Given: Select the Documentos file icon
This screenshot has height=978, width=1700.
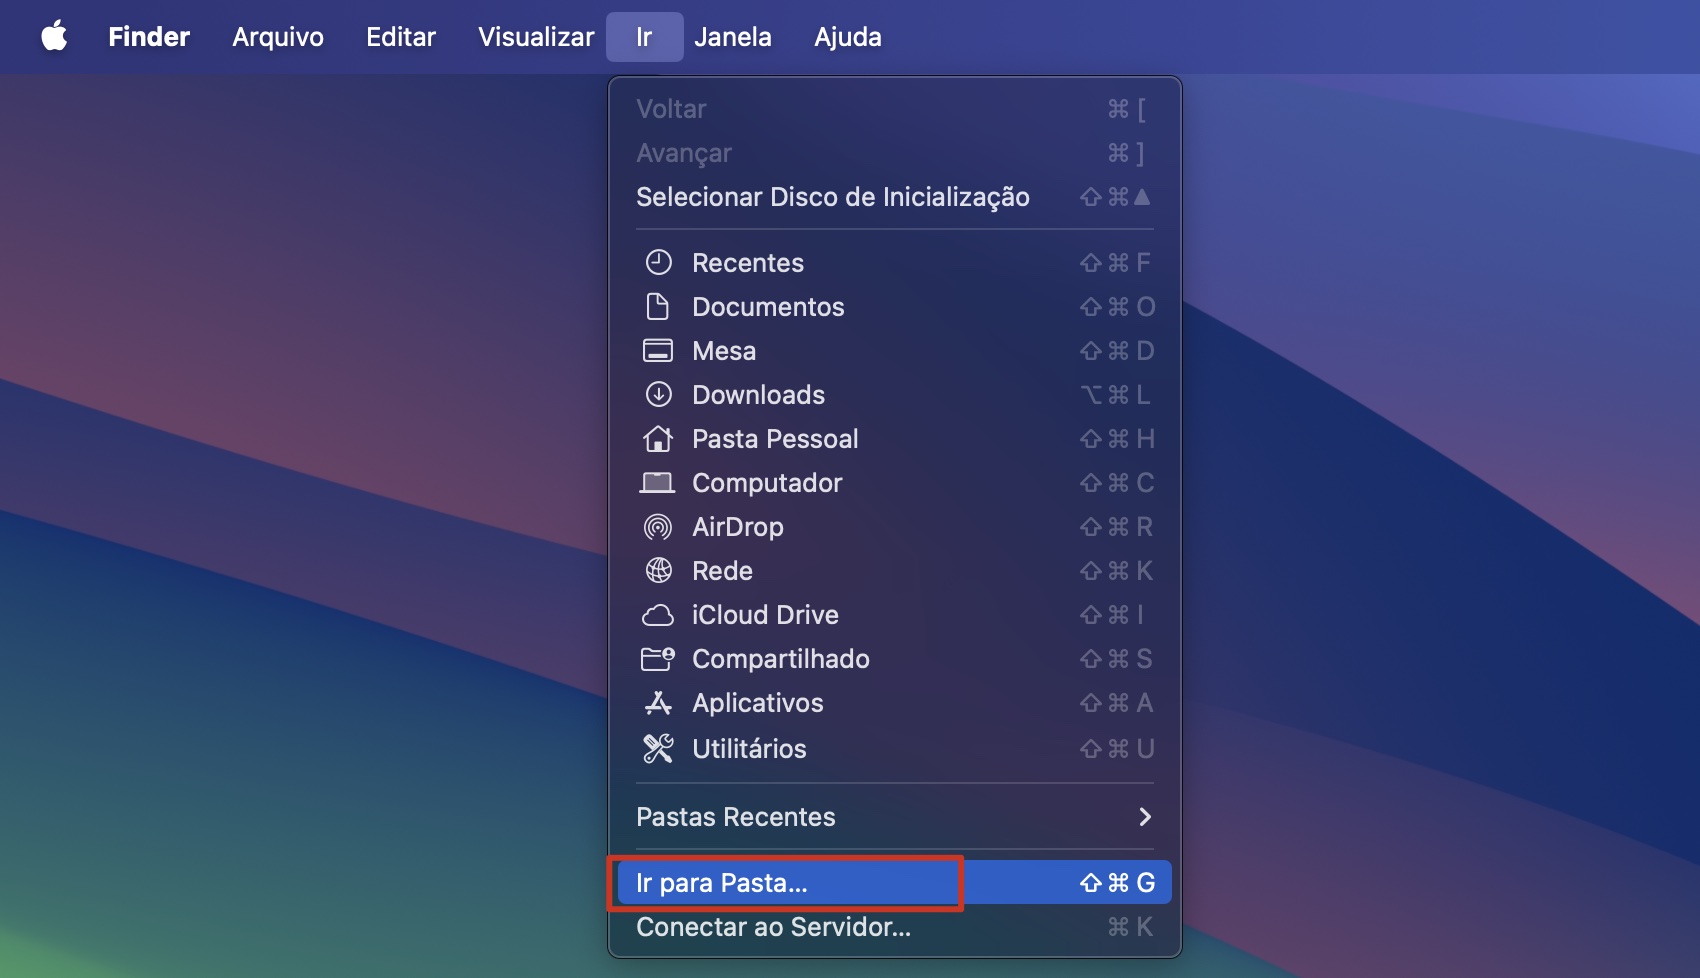Looking at the screenshot, I should pos(659,306).
